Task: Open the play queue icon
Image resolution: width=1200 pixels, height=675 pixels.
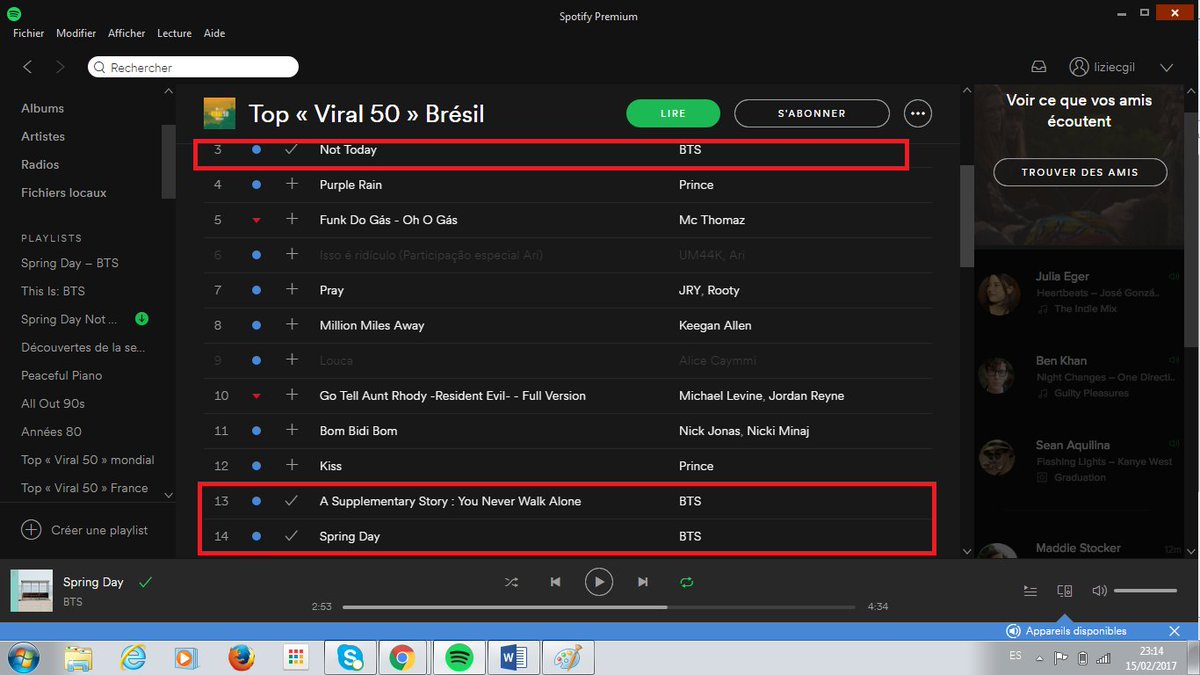Action: pos(1030,591)
